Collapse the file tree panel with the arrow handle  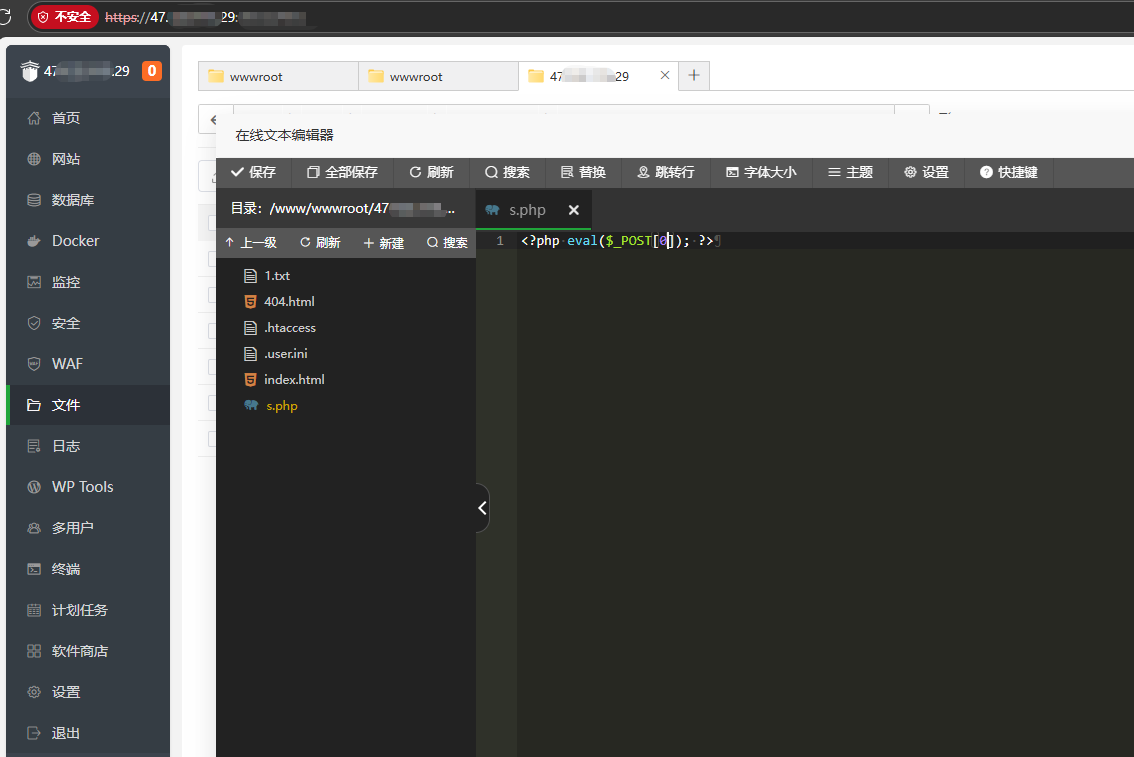click(482, 508)
